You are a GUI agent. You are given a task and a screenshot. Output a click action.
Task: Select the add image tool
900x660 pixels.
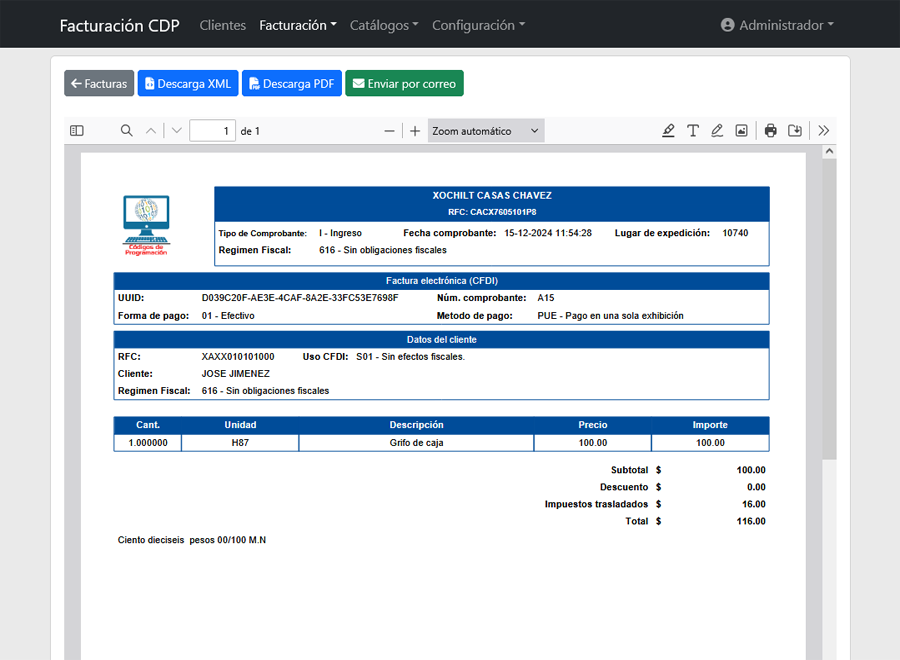741,131
